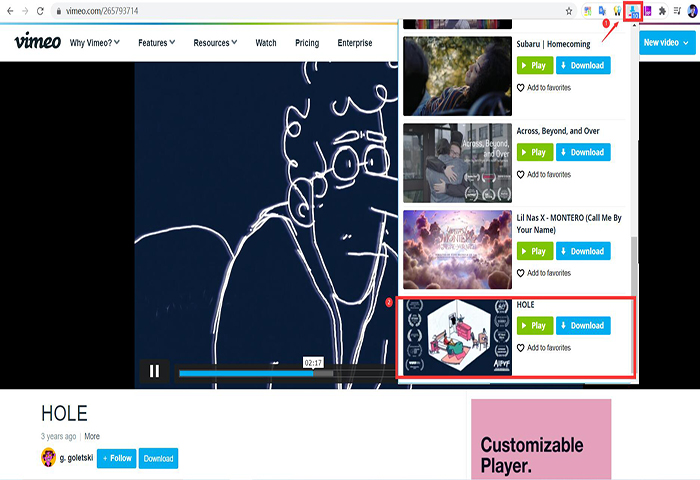Click scroll-up arrow in extension popup

click(x=634, y=25)
